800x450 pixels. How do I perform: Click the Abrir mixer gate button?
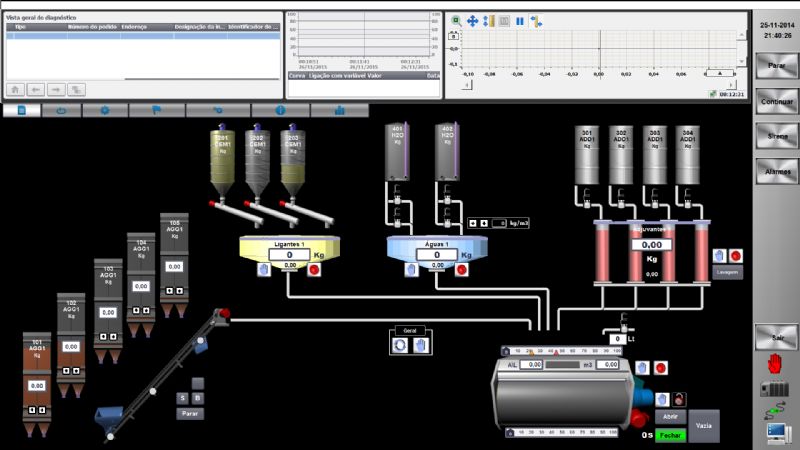[x=670, y=416]
